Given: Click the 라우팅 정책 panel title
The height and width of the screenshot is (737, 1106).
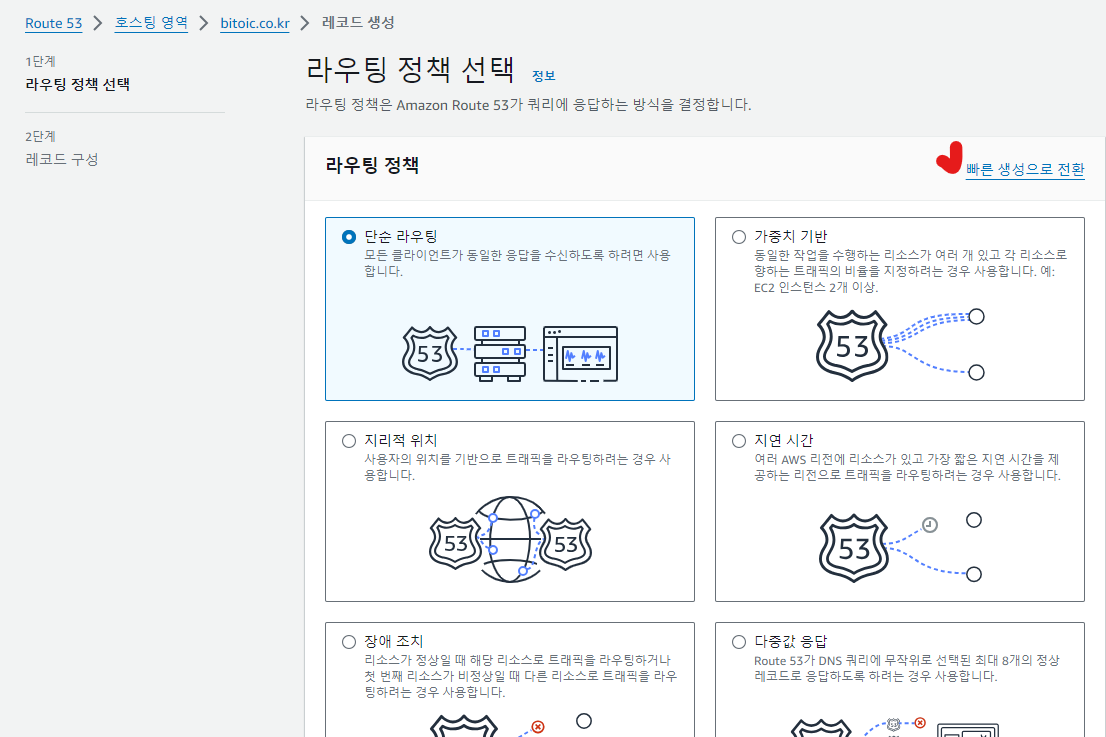Looking at the screenshot, I should point(372,166).
